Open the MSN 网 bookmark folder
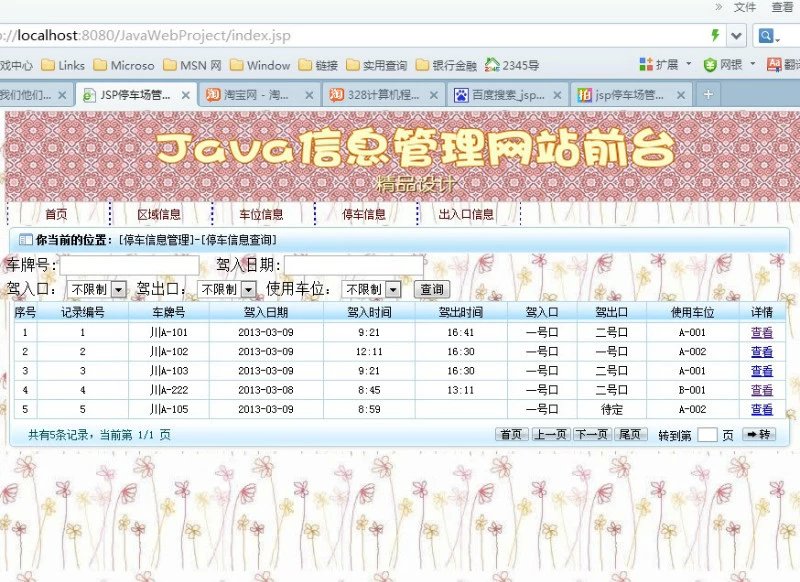Screen dimensions: 800x582 click(x=192, y=65)
